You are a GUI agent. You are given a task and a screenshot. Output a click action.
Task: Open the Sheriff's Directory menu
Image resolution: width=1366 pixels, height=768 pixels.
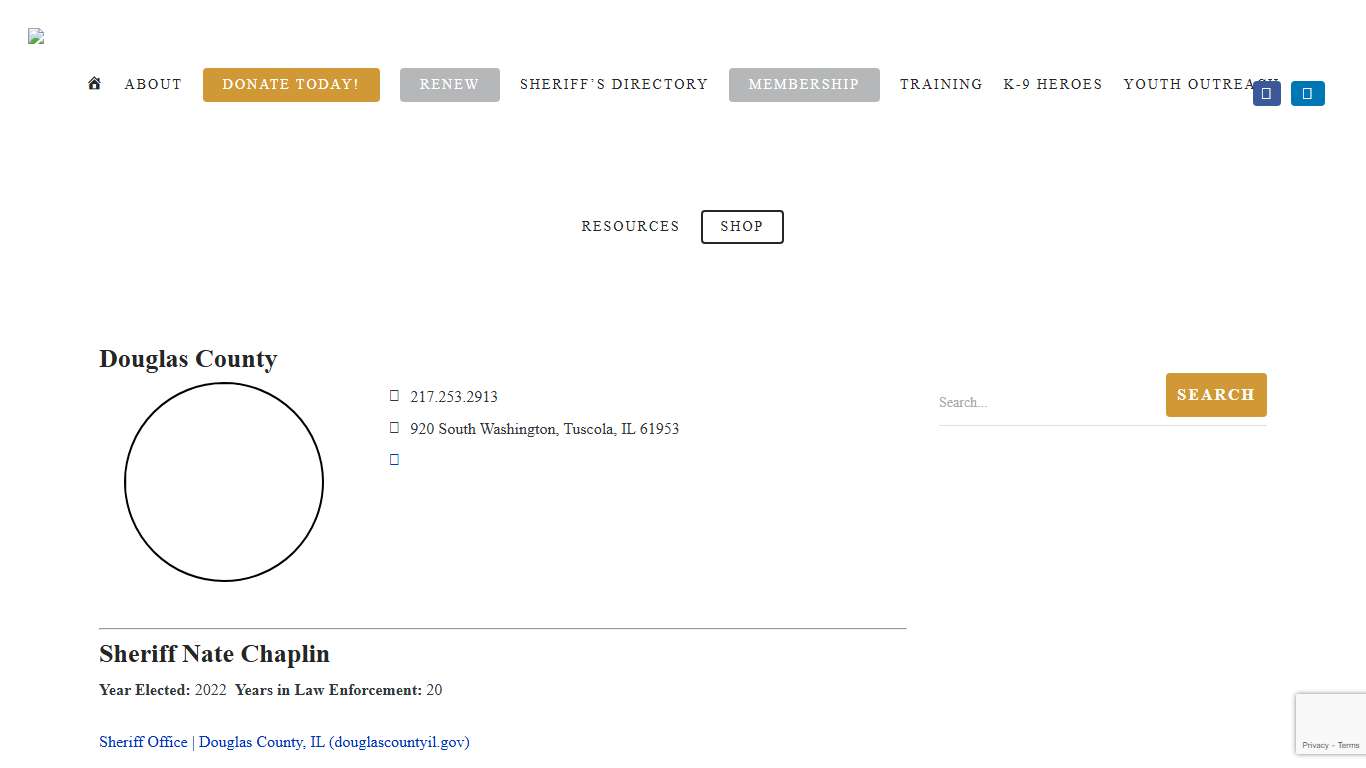[x=613, y=85]
